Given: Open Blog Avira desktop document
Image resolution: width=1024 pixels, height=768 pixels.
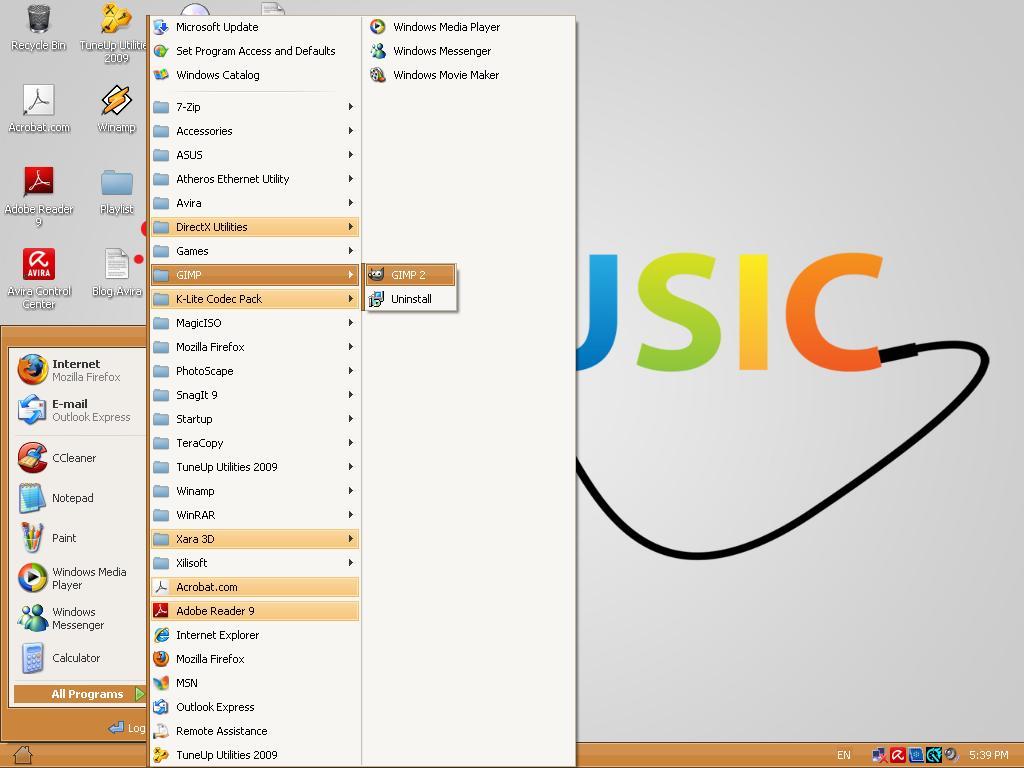Looking at the screenshot, I should click(118, 272).
